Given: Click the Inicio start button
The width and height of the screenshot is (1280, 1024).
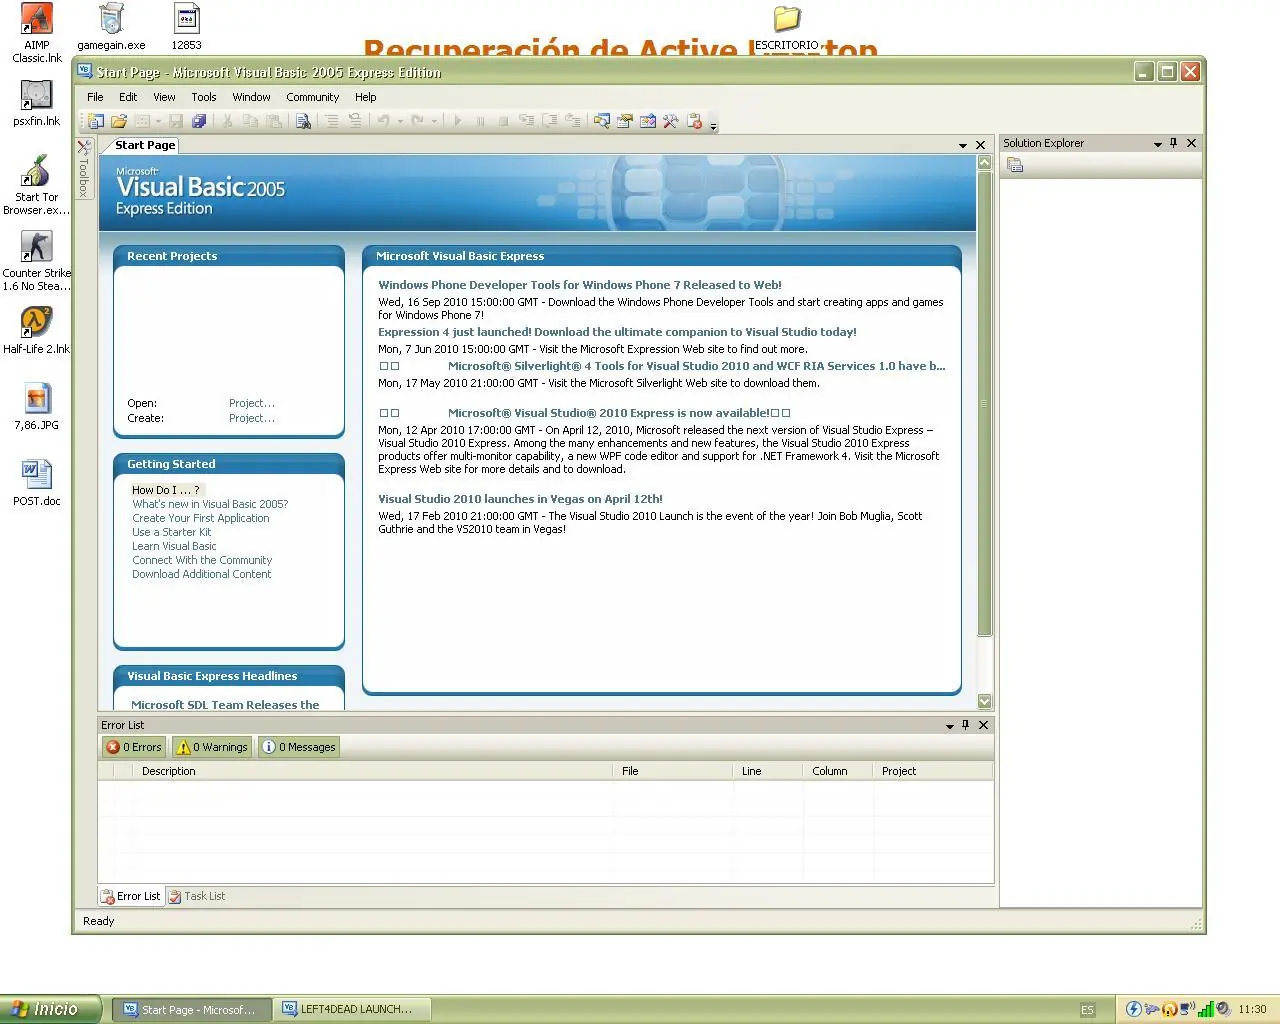Looking at the screenshot, I should (50, 1009).
